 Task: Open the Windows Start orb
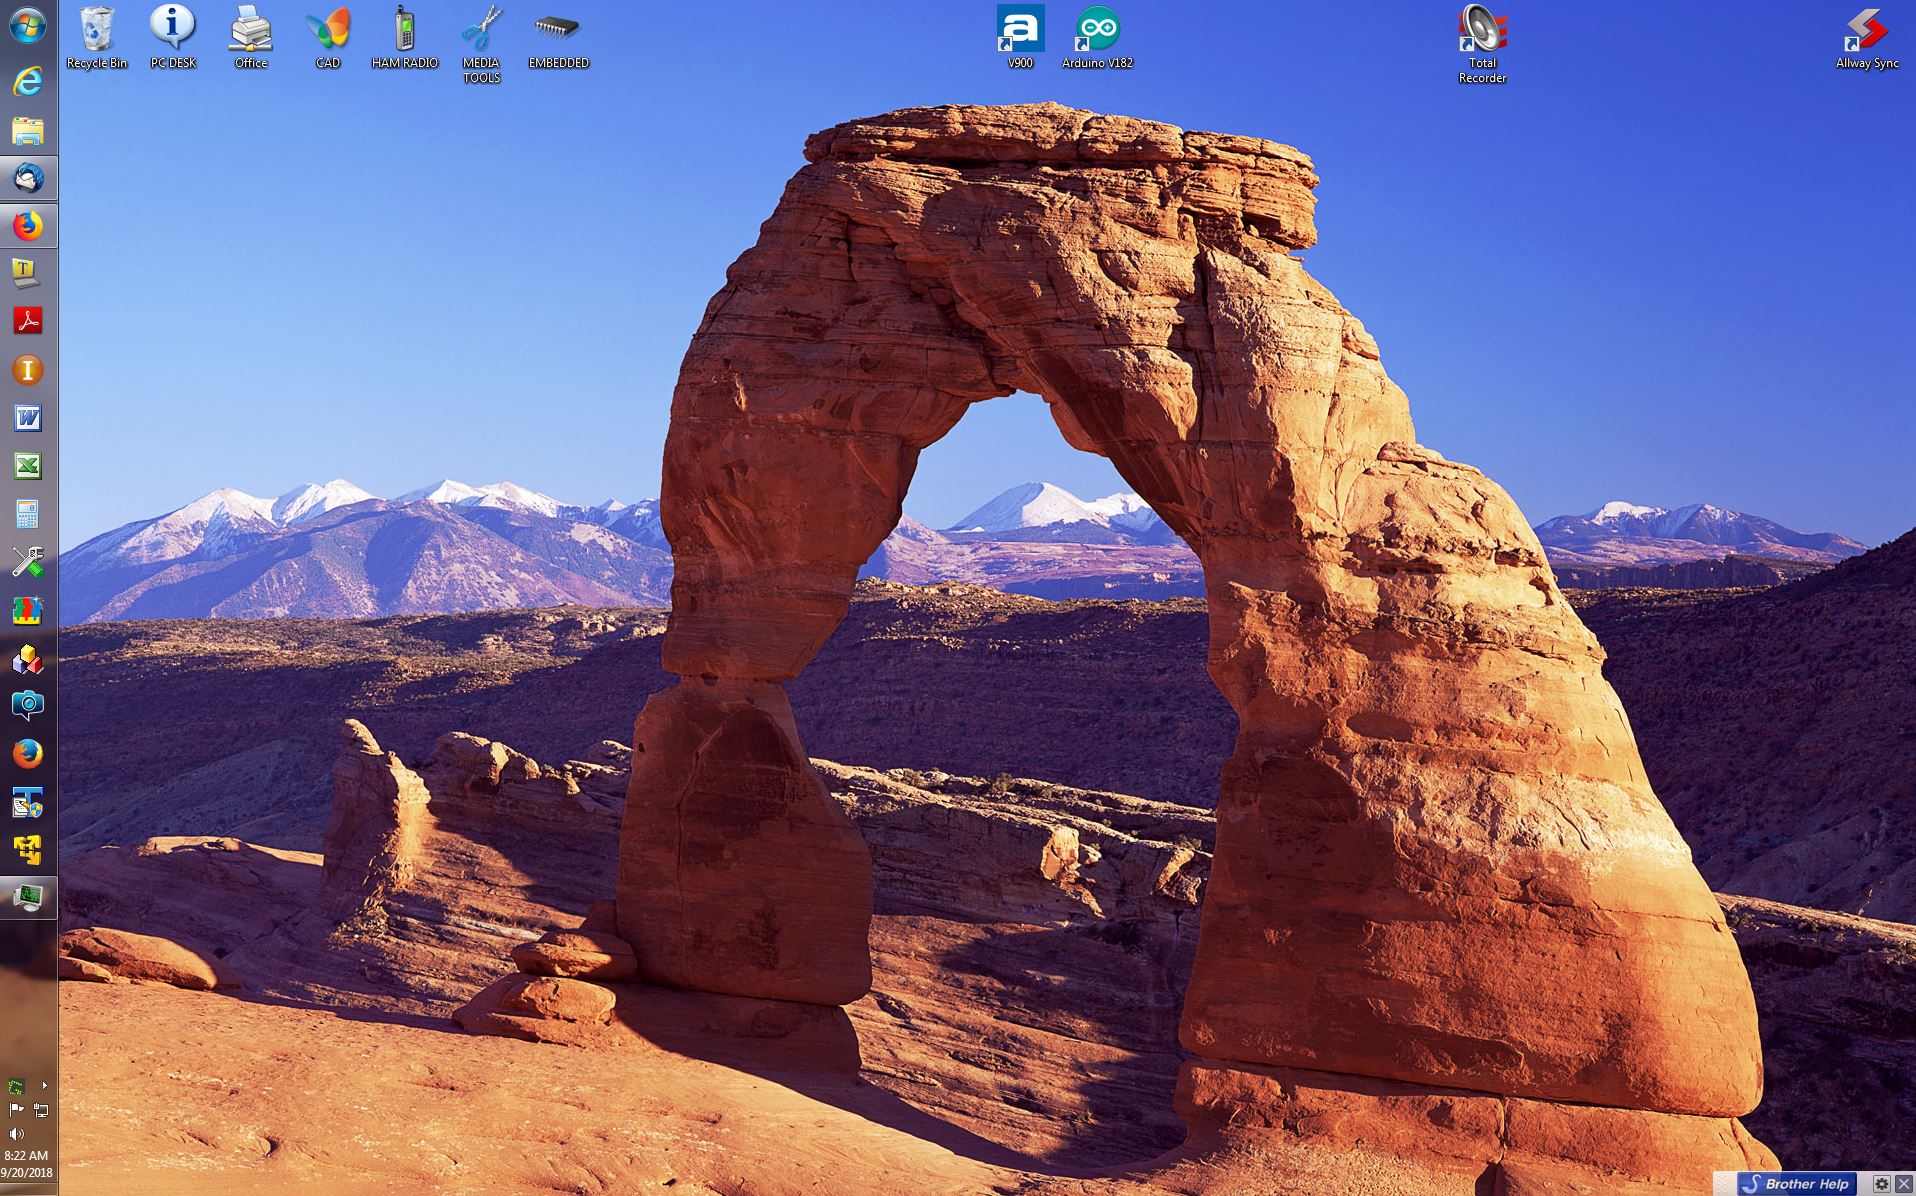coord(27,27)
